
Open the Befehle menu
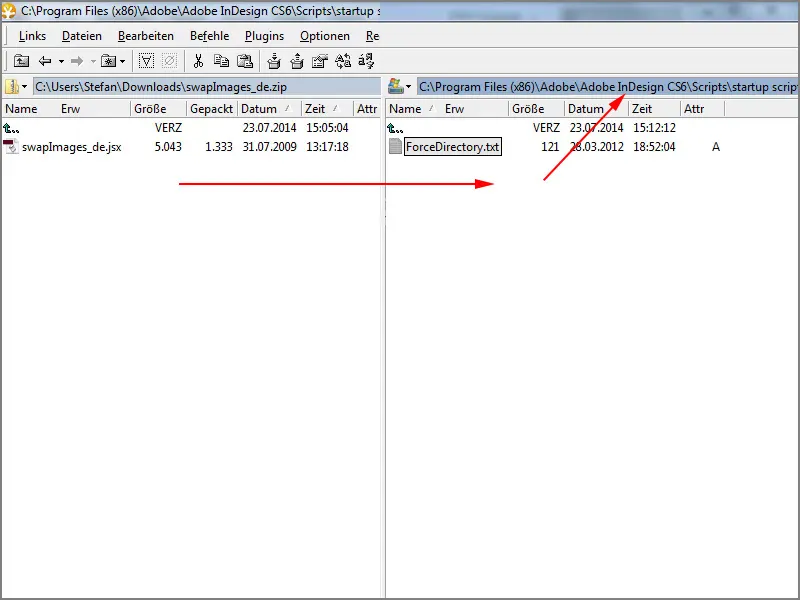pyautogui.click(x=209, y=36)
